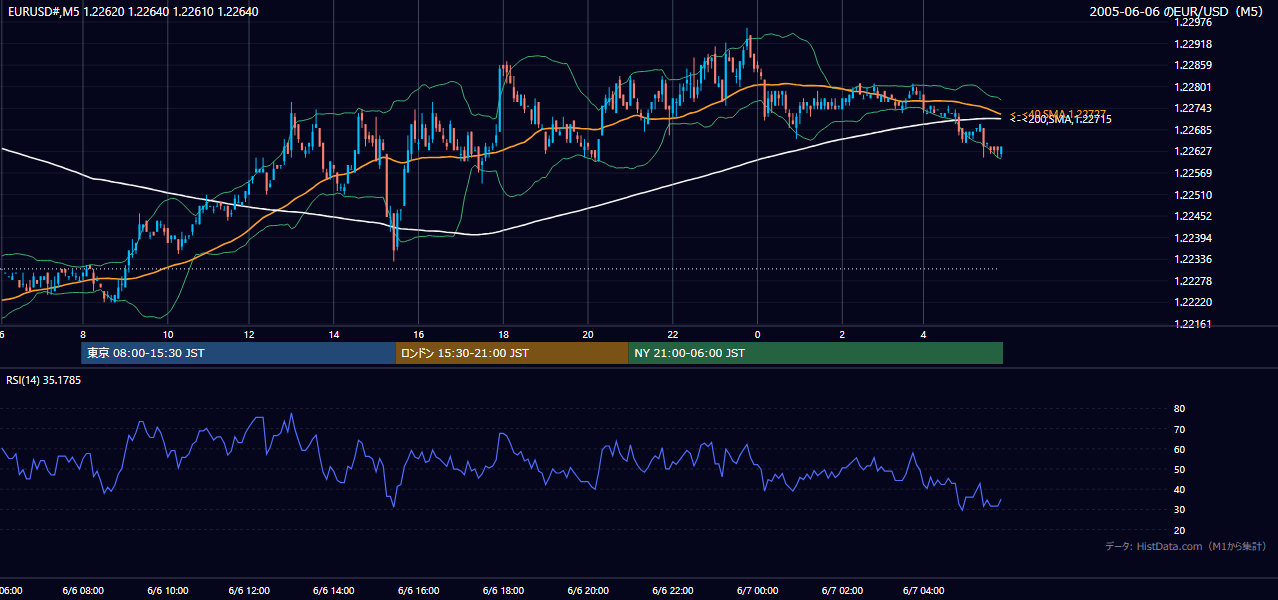Image resolution: width=1278 pixels, height=600 pixels.
Task: Click RSI scale value 70
Action: click(1179, 429)
